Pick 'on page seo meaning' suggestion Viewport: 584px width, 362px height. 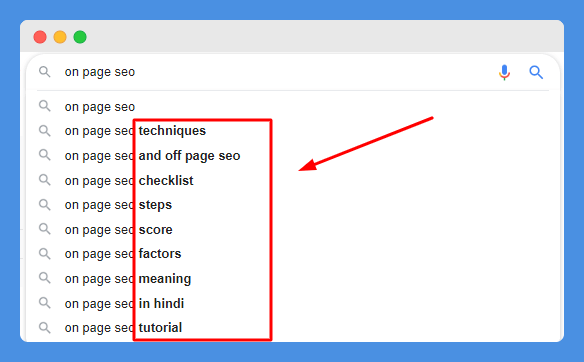pos(128,279)
